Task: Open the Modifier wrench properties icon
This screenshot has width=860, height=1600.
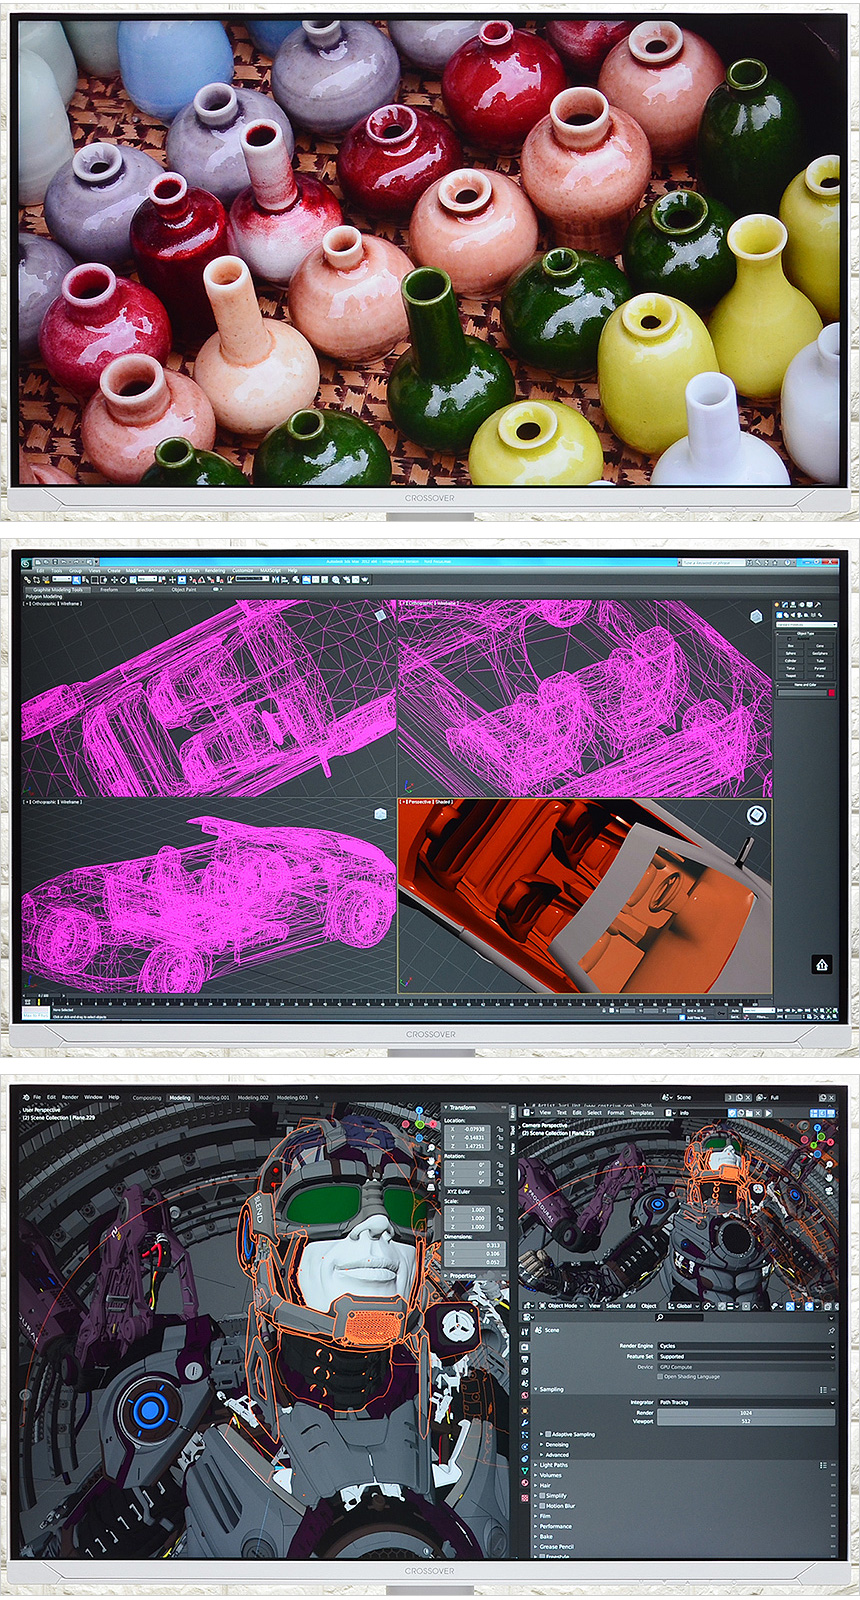Action: [x=525, y=1421]
